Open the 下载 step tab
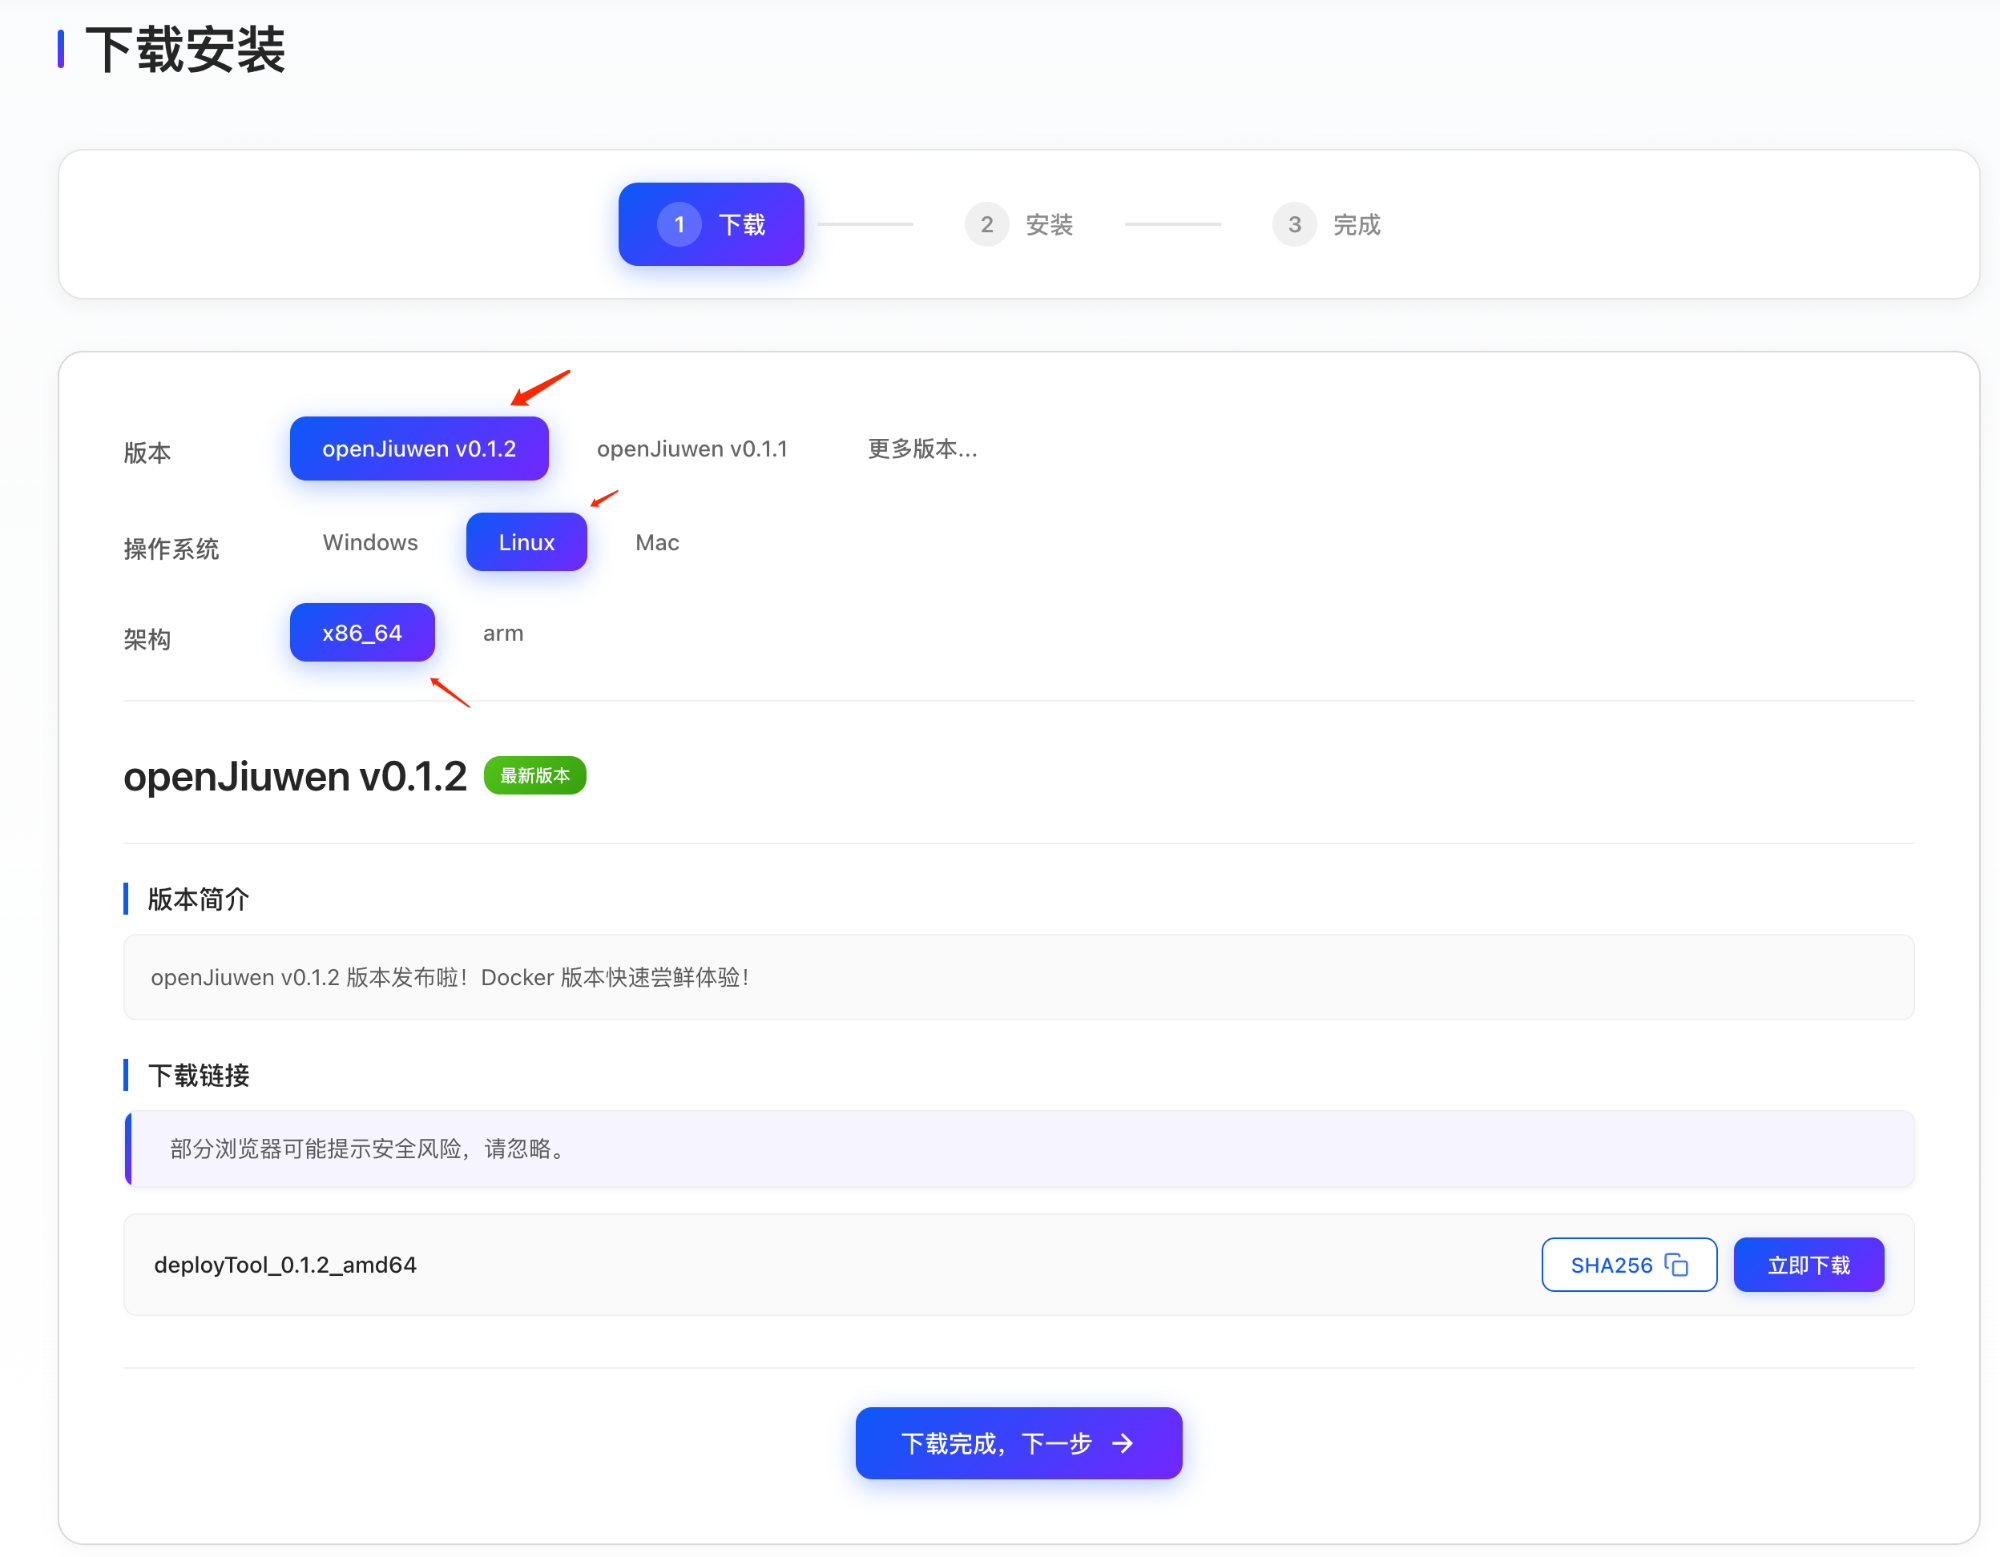 click(x=741, y=224)
